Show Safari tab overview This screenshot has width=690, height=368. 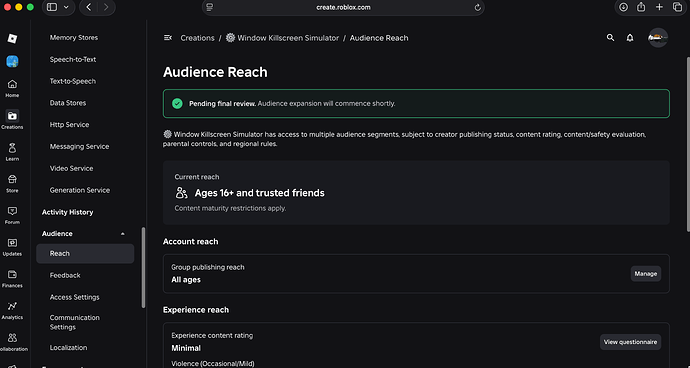(x=677, y=7)
